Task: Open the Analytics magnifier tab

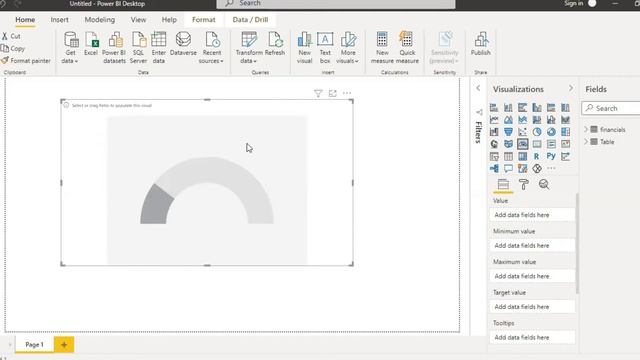Action: pos(544,184)
